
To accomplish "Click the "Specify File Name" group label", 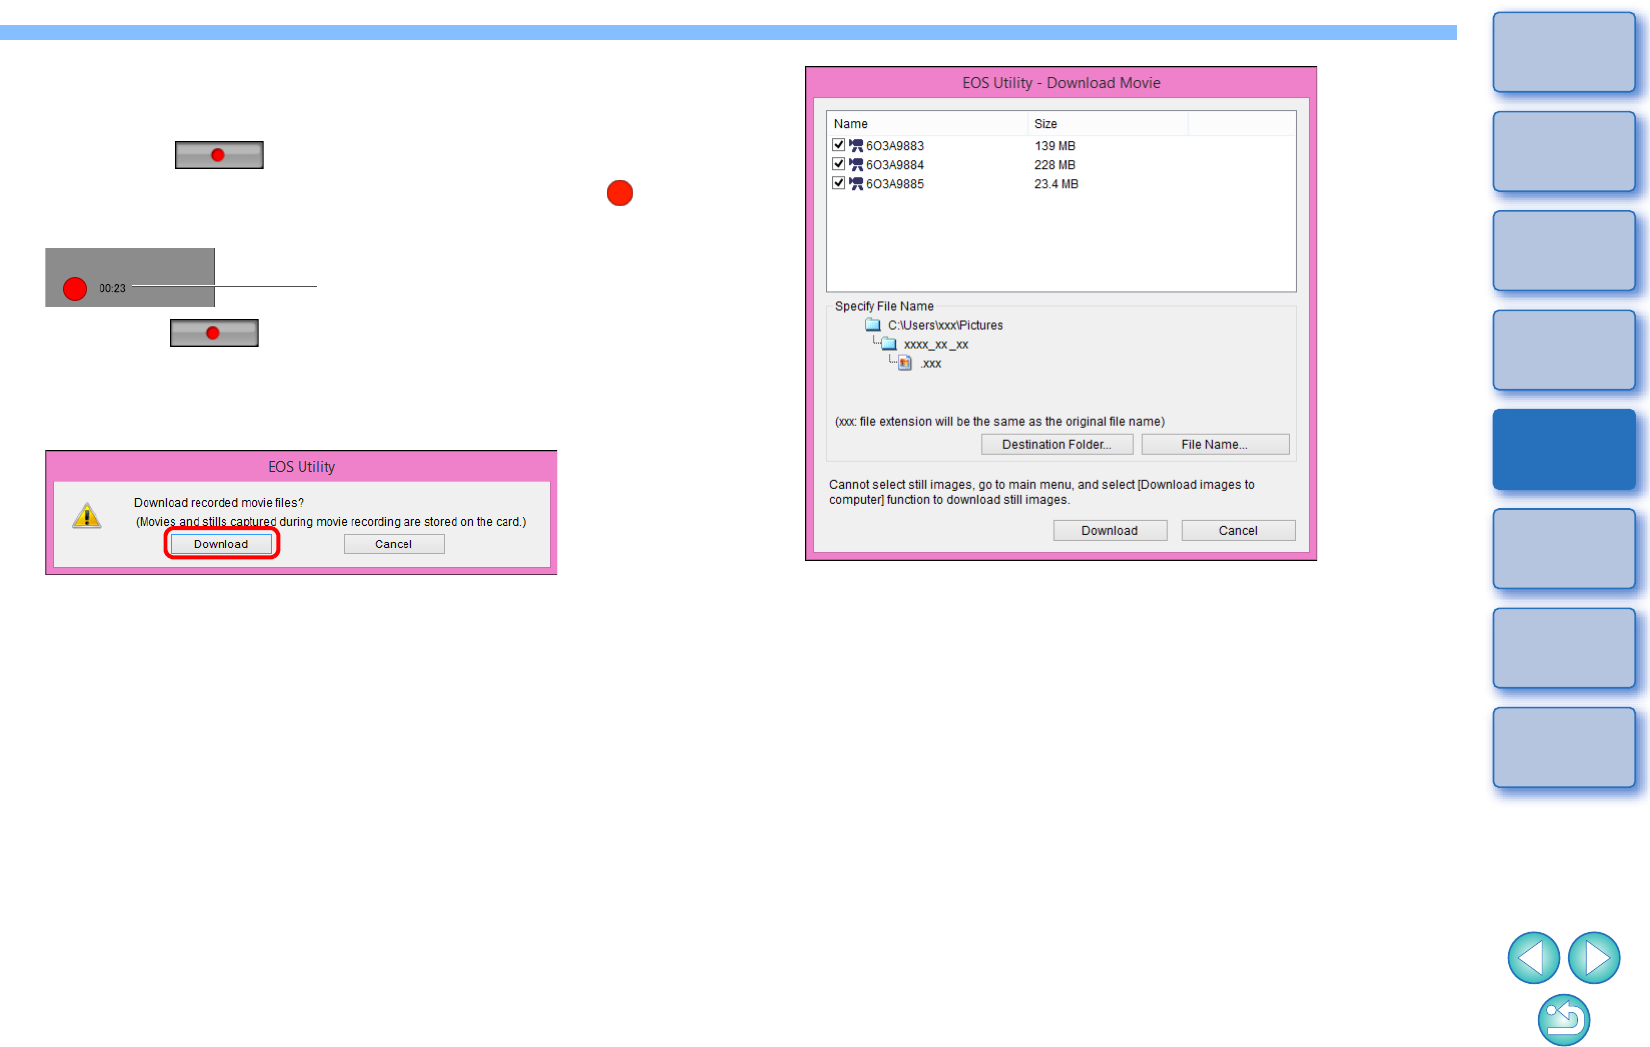I will click(884, 306).
